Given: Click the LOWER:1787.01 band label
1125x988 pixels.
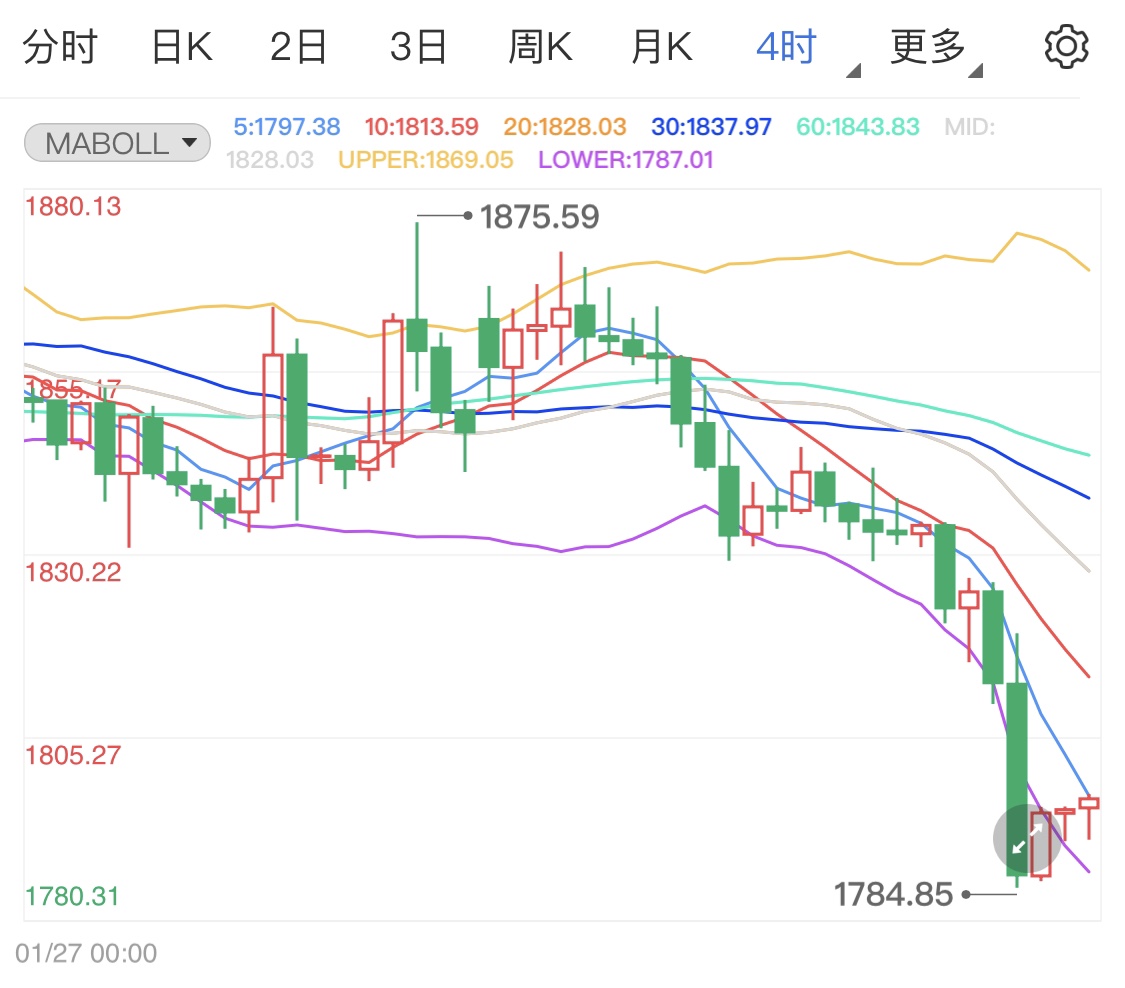Looking at the screenshot, I should 626,159.
